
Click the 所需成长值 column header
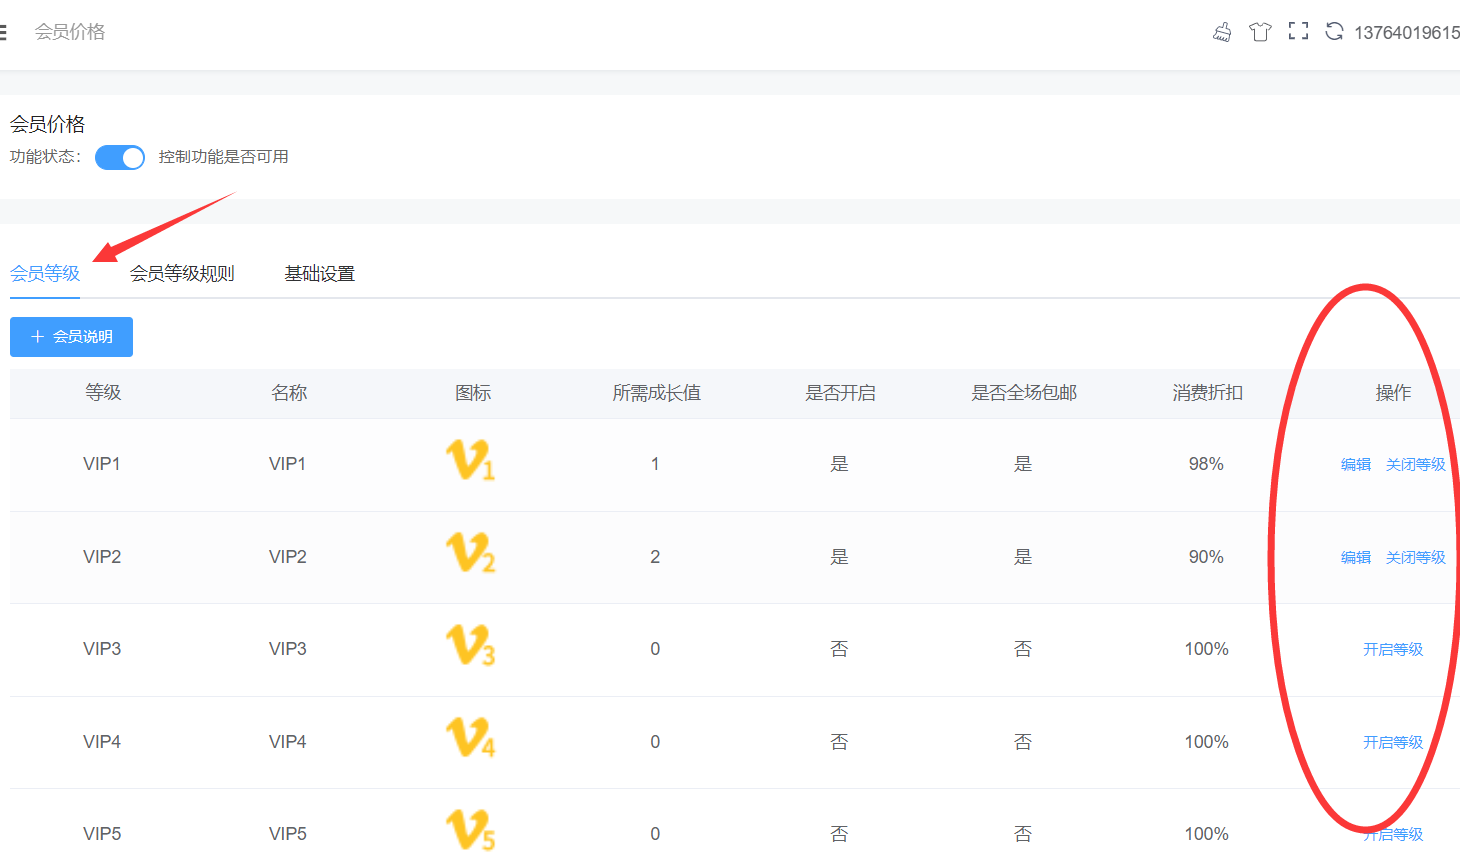(657, 393)
